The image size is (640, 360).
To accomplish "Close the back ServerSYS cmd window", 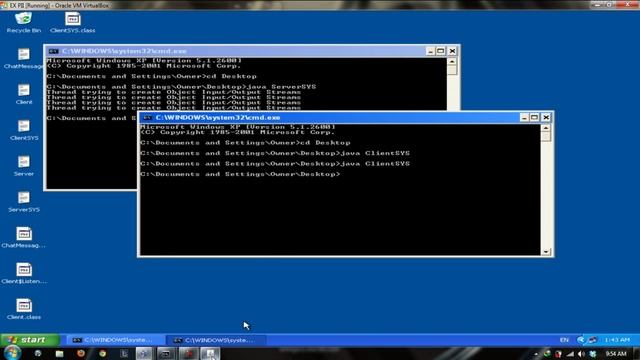I will pos(452,51).
